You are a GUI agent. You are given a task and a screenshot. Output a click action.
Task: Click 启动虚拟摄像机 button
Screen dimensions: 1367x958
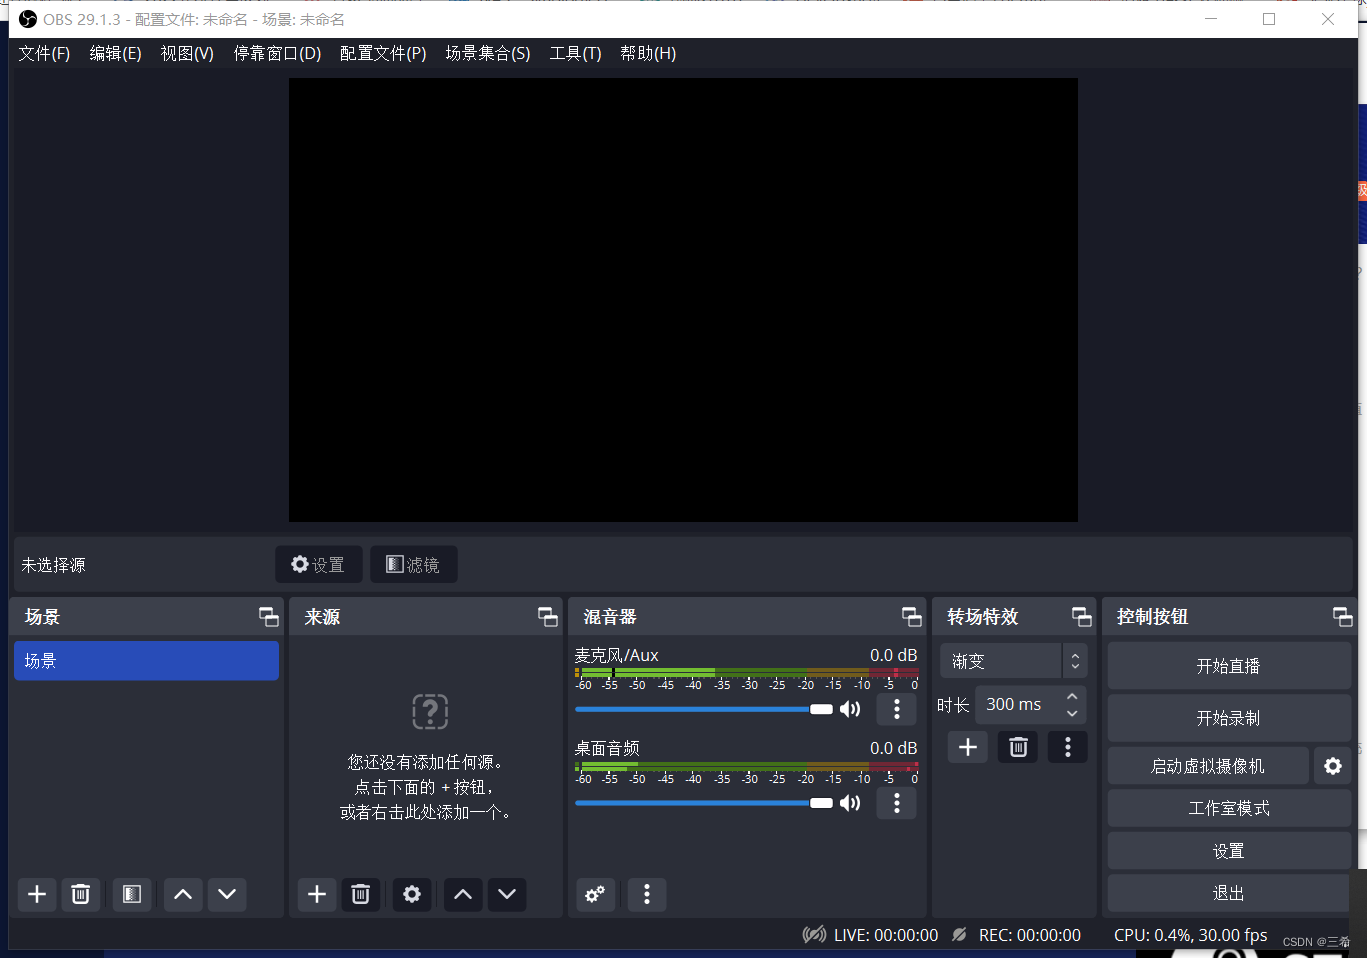[1208, 766]
